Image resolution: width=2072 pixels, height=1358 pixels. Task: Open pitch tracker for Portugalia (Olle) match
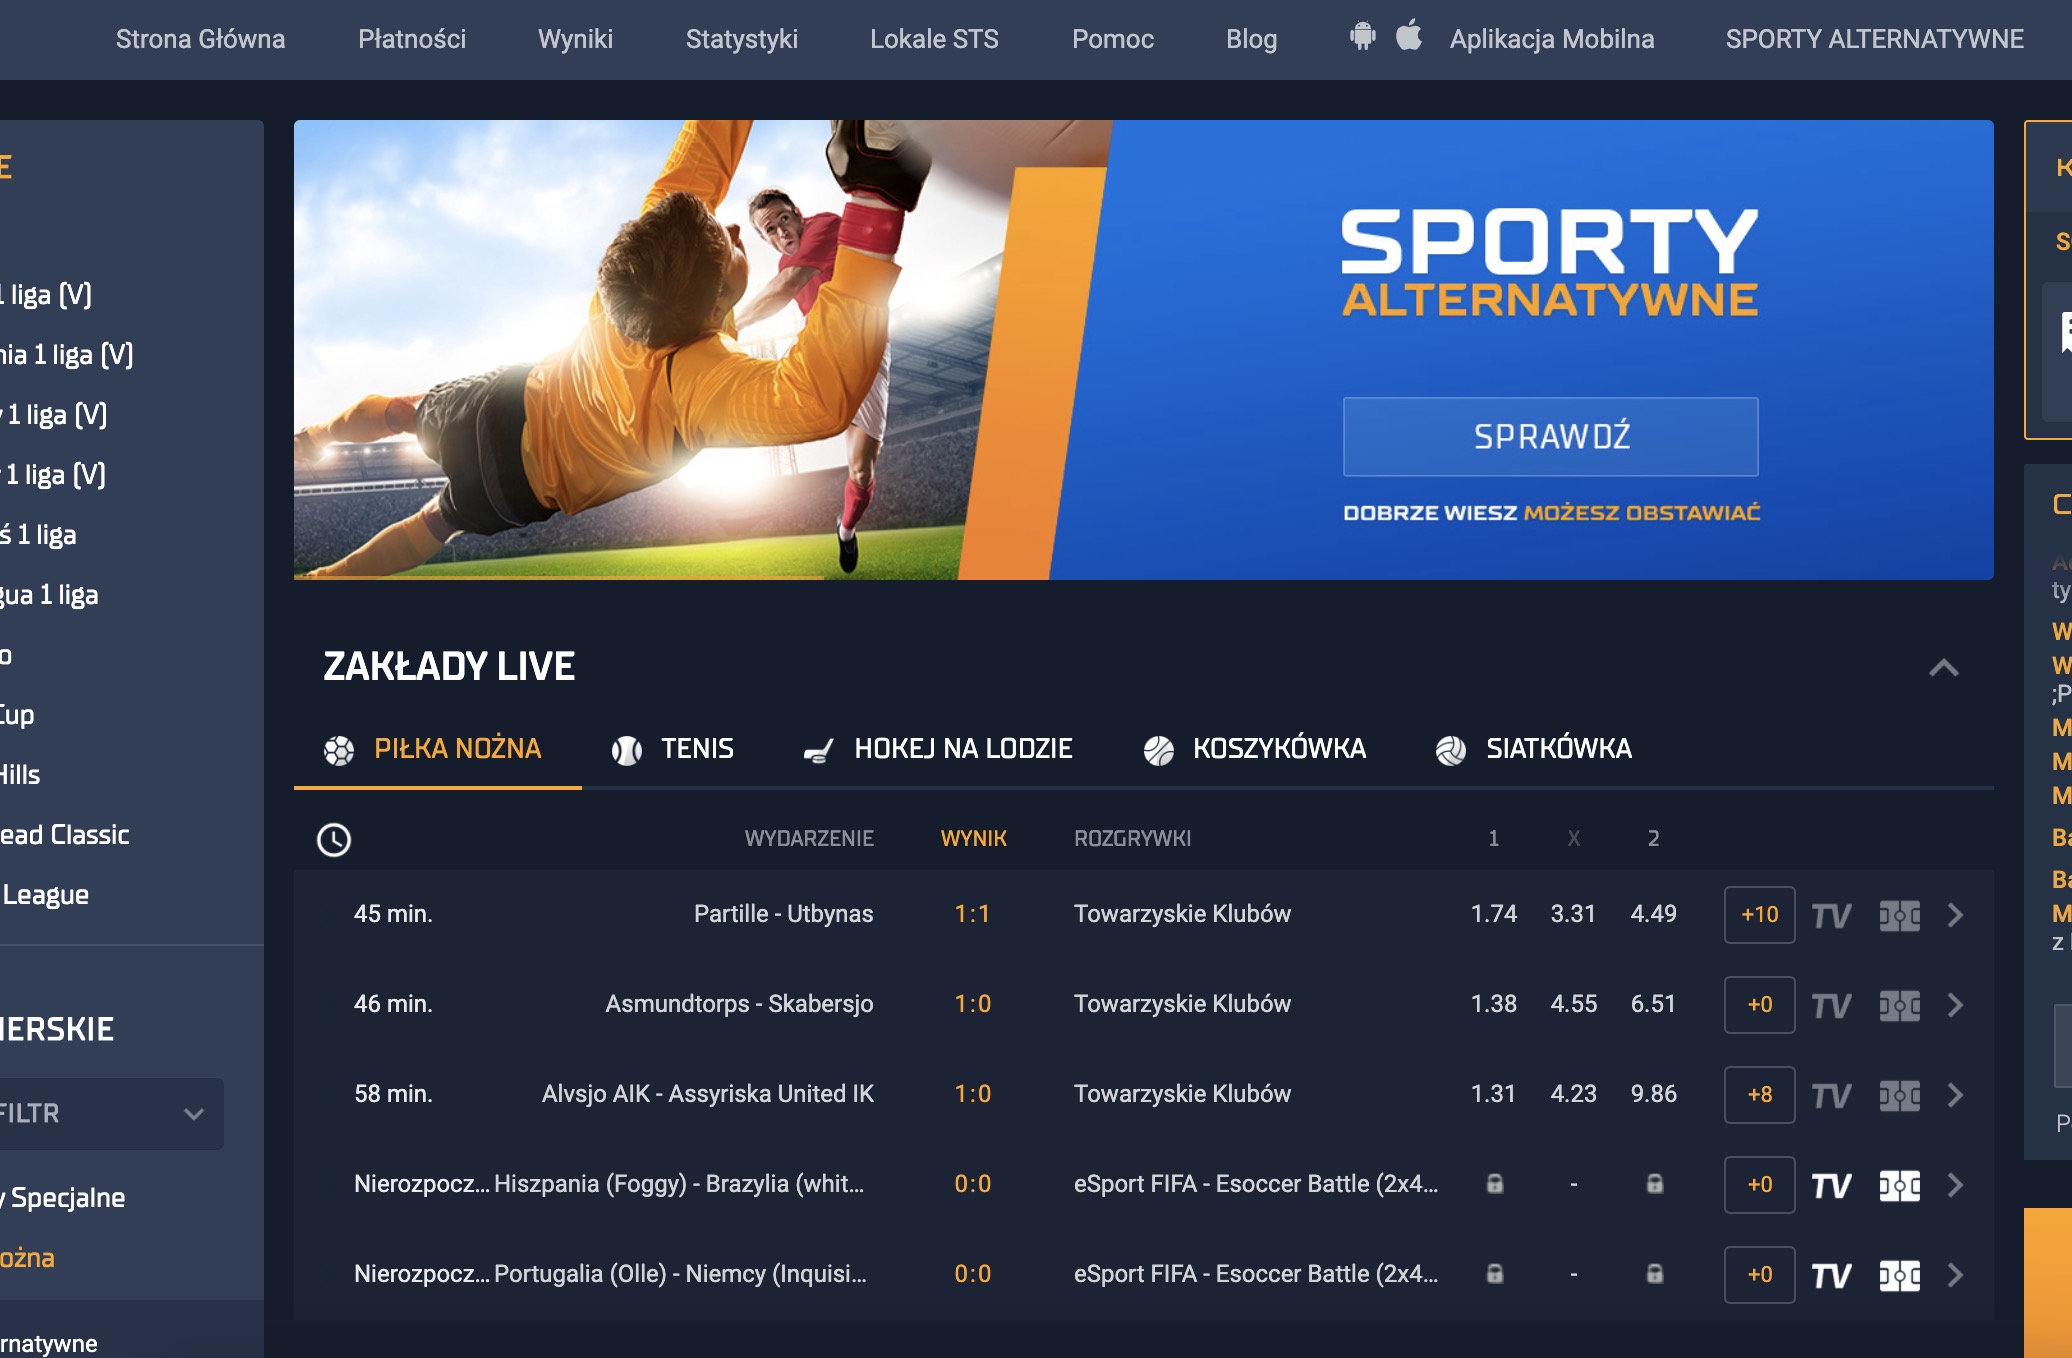point(1899,1275)
